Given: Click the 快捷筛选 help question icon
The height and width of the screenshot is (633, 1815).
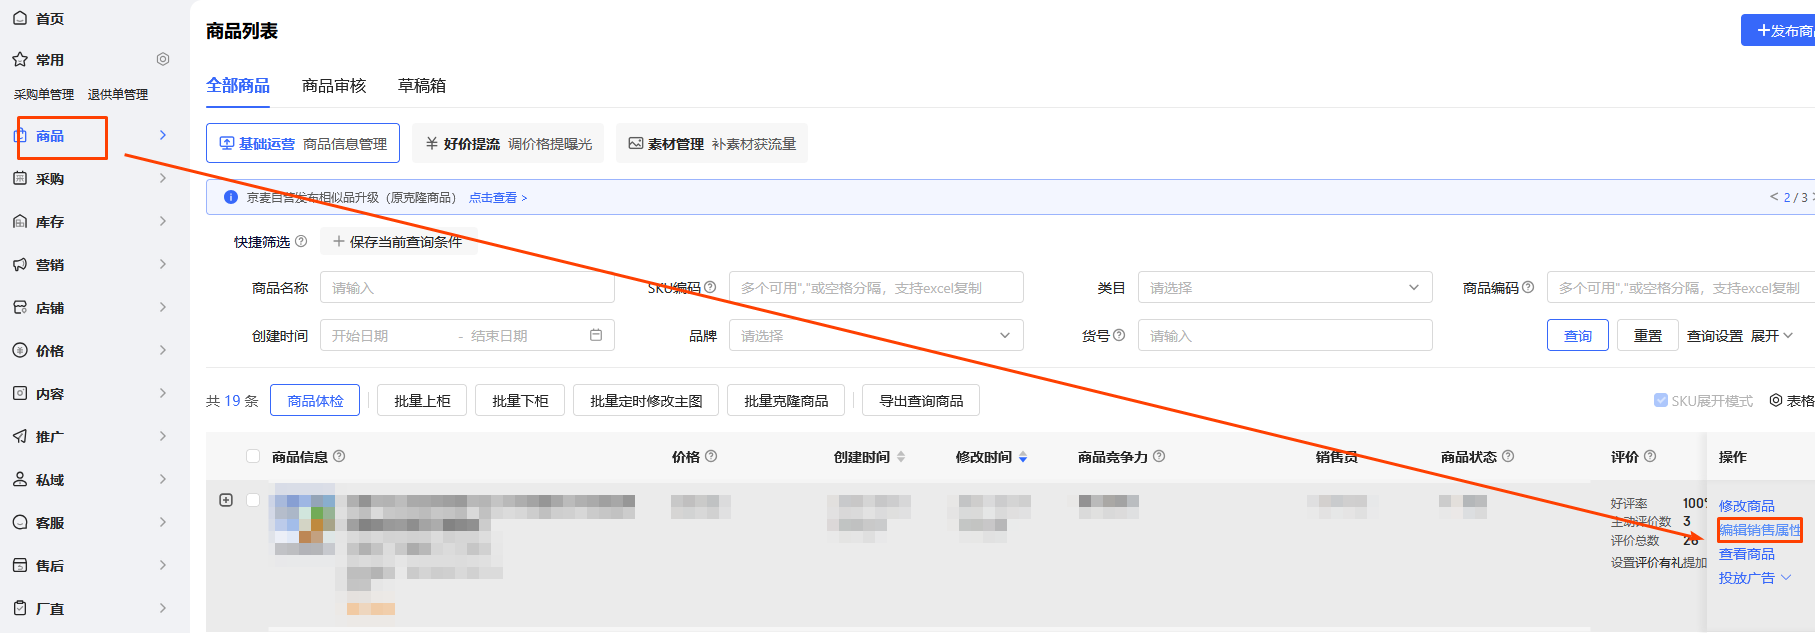Looking at the screenshot, I should pos(301,241).
